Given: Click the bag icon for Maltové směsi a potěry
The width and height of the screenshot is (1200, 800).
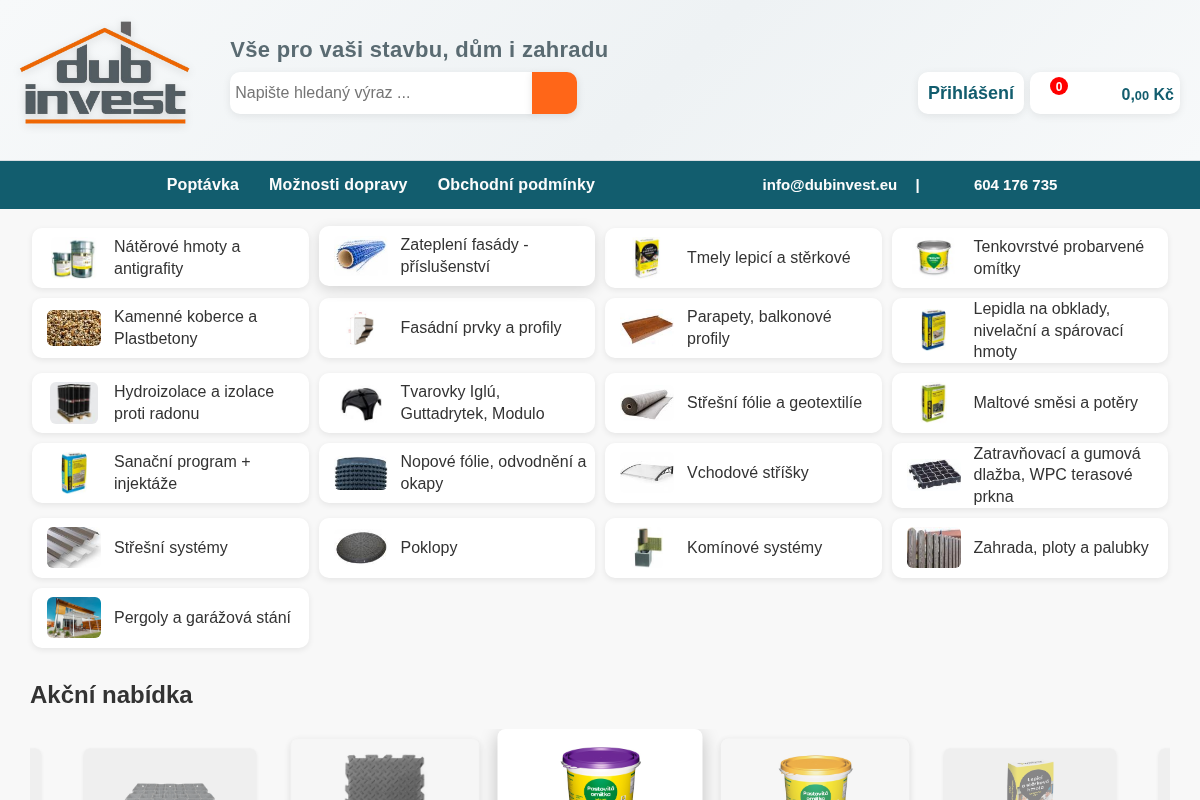Looking at the screenshot, I should click(x=934, y=403).
